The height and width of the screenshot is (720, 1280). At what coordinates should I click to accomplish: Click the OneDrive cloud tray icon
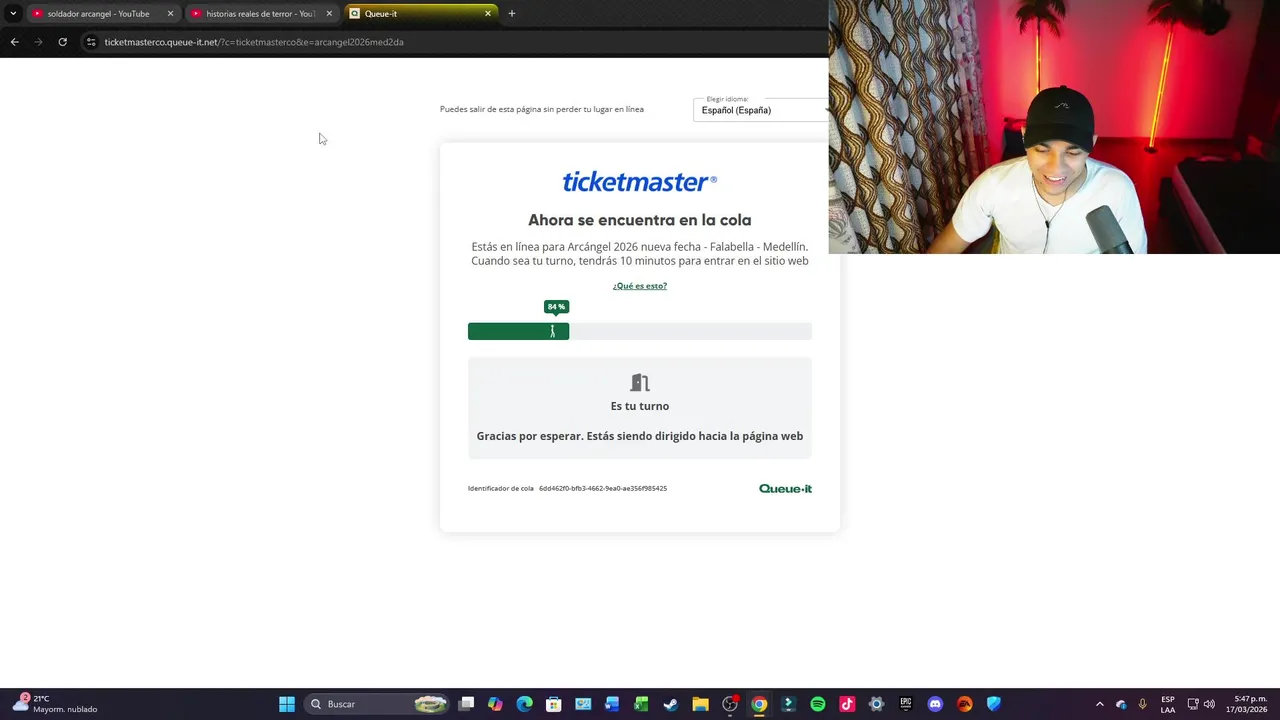[1121, 704]
